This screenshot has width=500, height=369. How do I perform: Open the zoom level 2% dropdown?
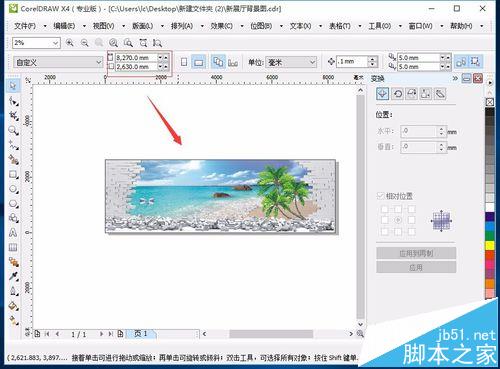[55, 43]
